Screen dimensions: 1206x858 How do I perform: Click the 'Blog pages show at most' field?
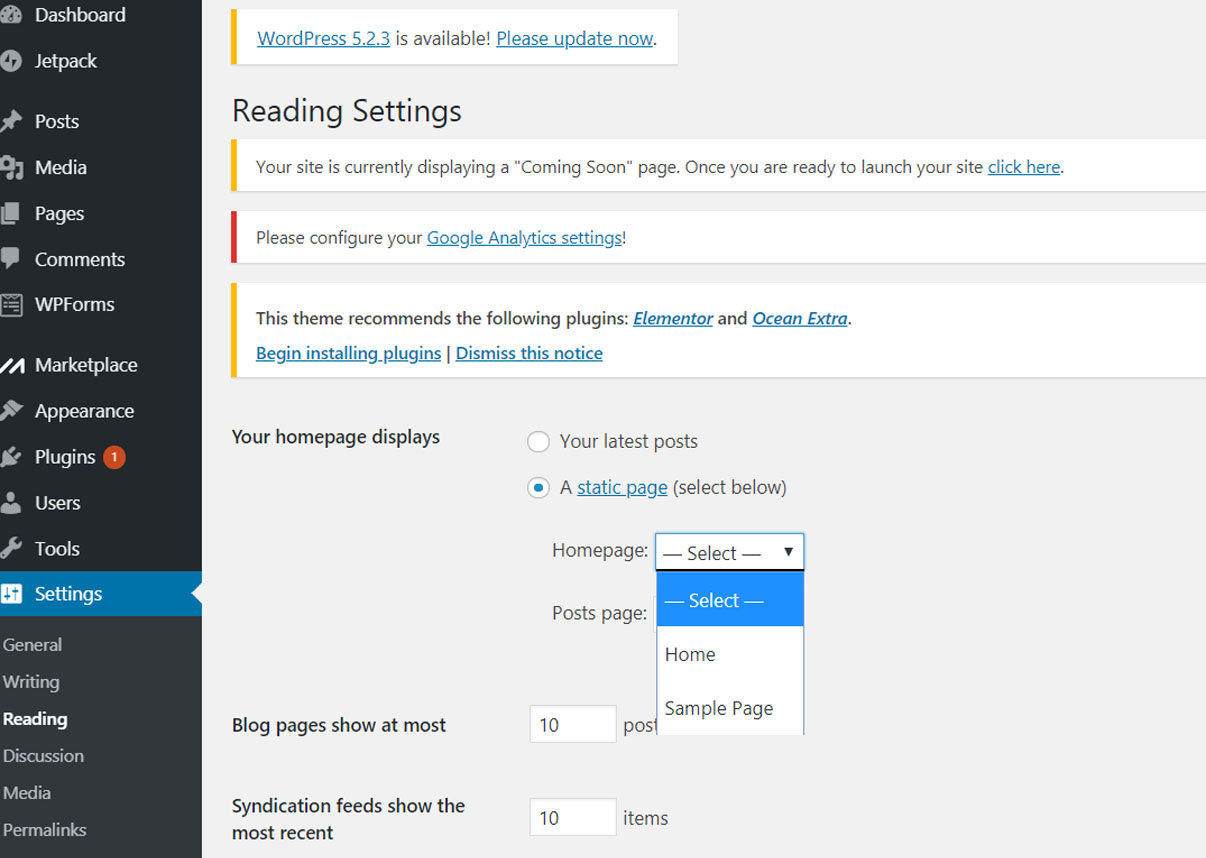(x=573, y=724)
